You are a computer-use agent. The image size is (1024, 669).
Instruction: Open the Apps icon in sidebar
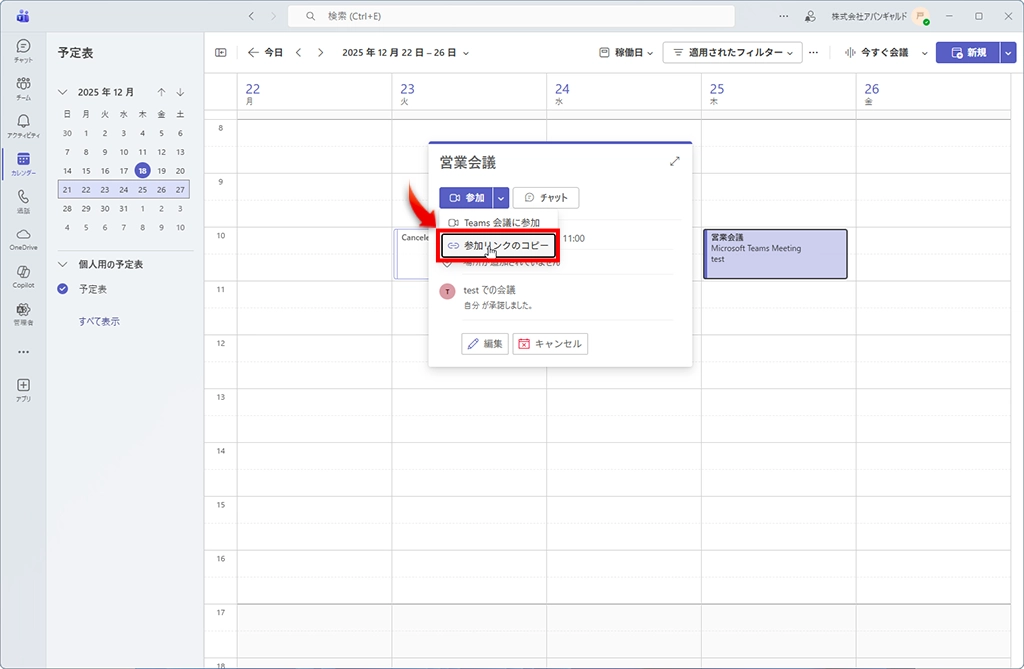pyautogui.click(x=23, y=389)
